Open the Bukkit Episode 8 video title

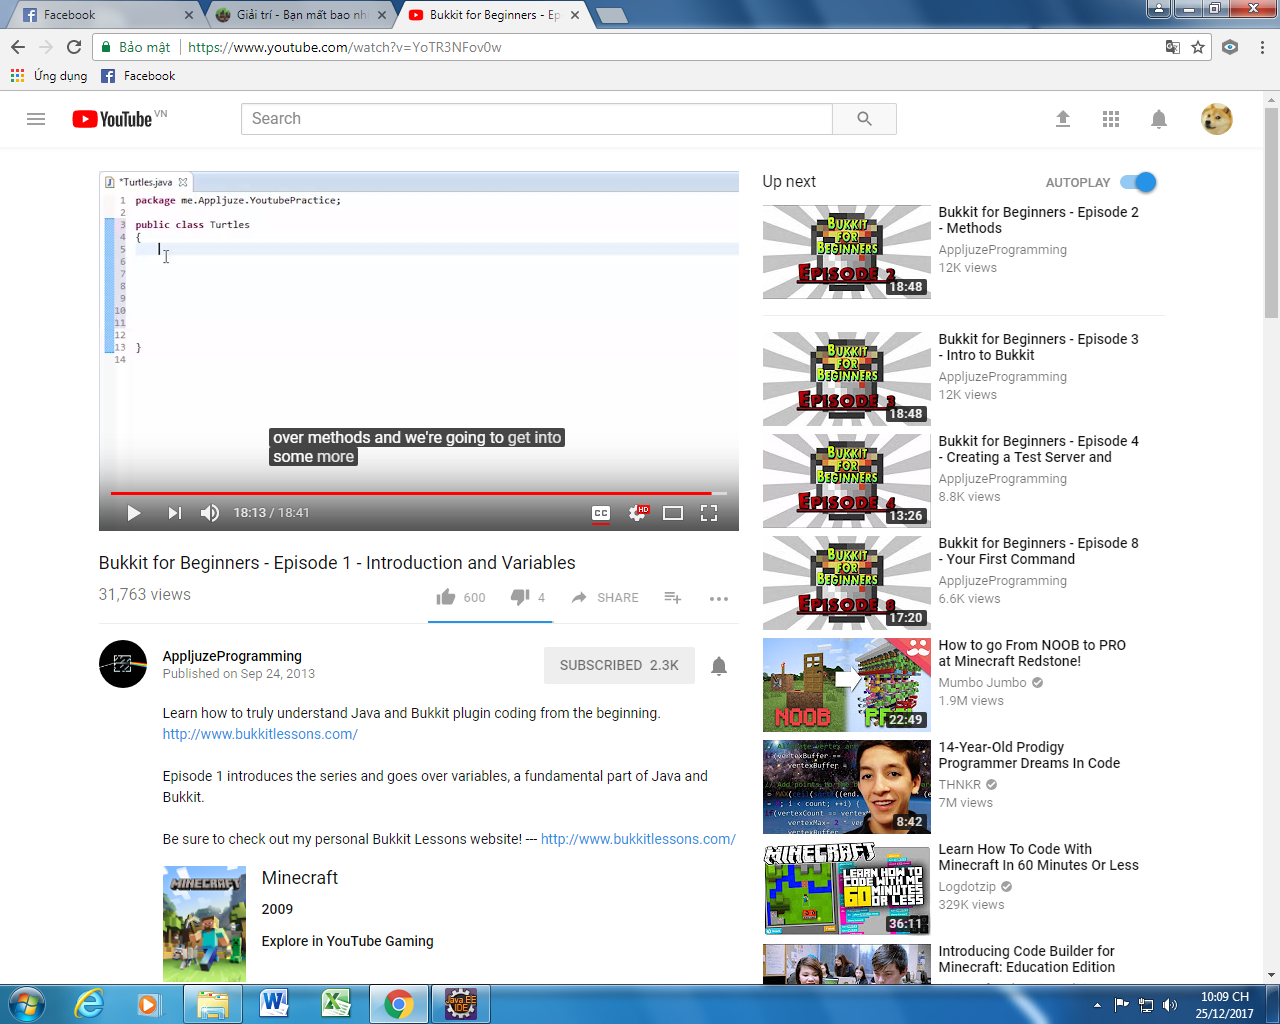(1038, 551)
